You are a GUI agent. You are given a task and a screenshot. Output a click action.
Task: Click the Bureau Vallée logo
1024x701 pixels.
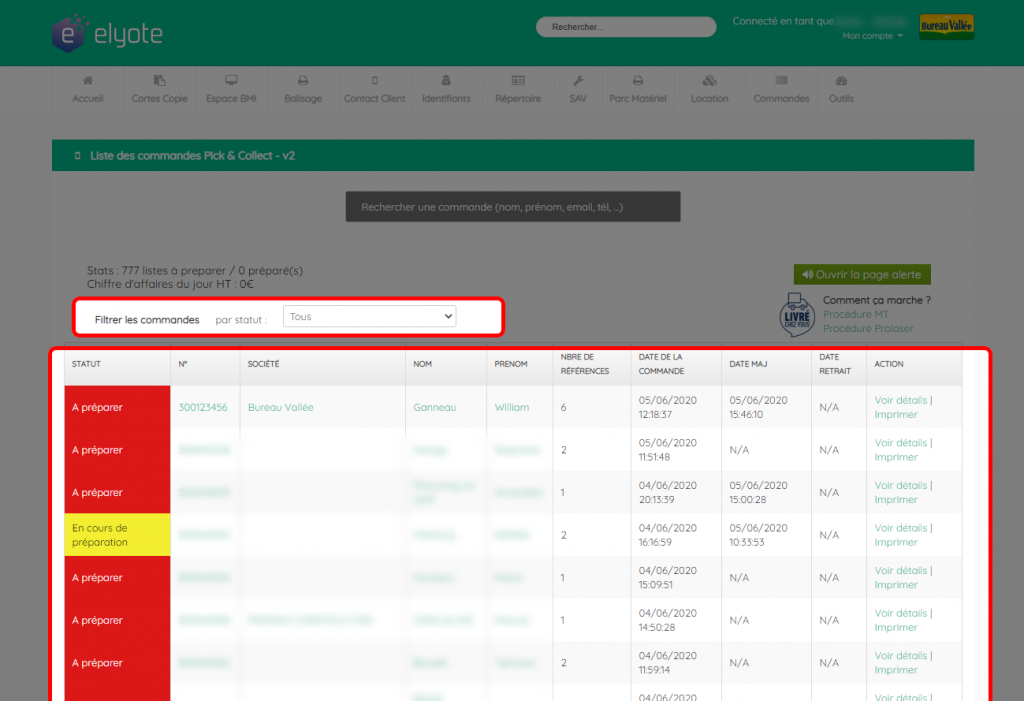(946, 27)
